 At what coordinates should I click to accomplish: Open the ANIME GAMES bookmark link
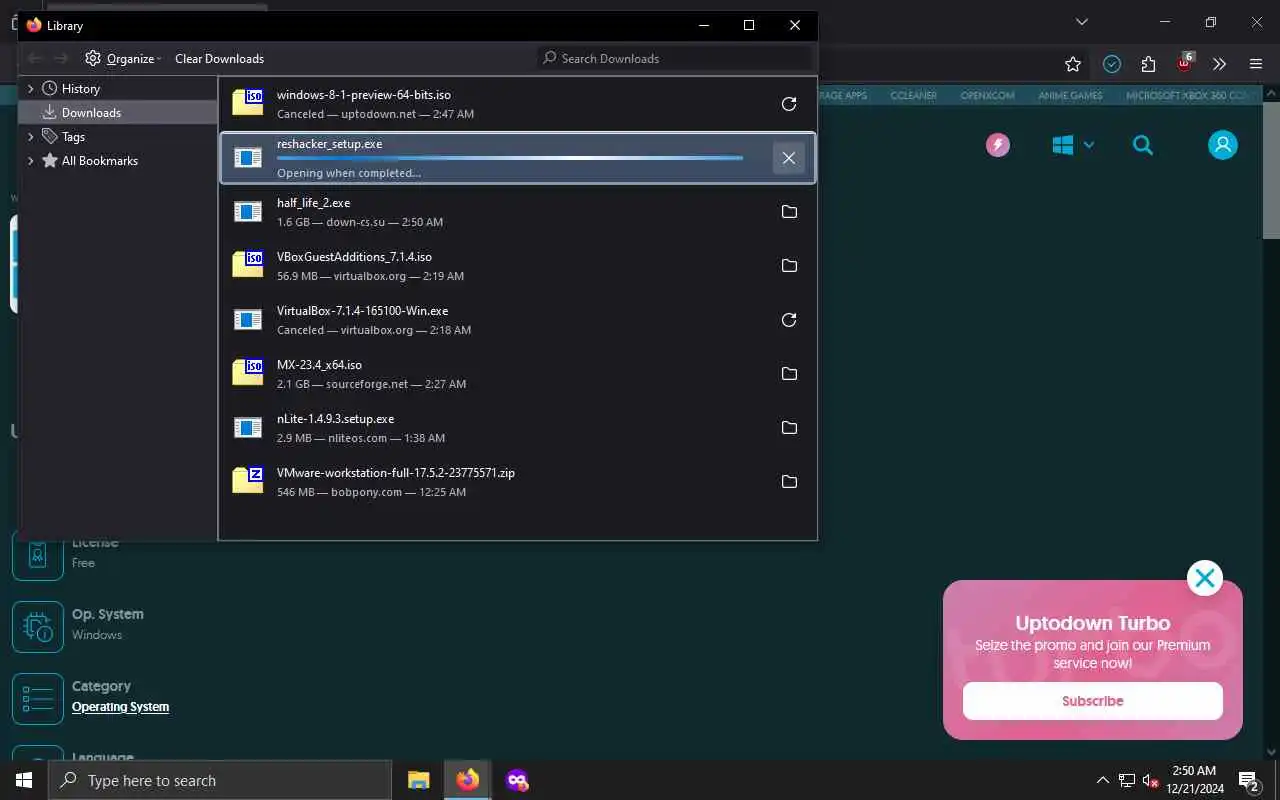1070,96
